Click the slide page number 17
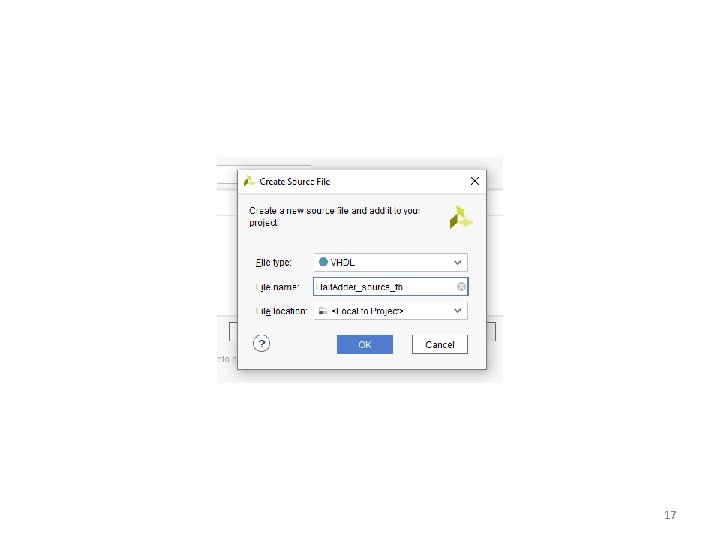Screen dimensions: 720x540 pos(670,515)
